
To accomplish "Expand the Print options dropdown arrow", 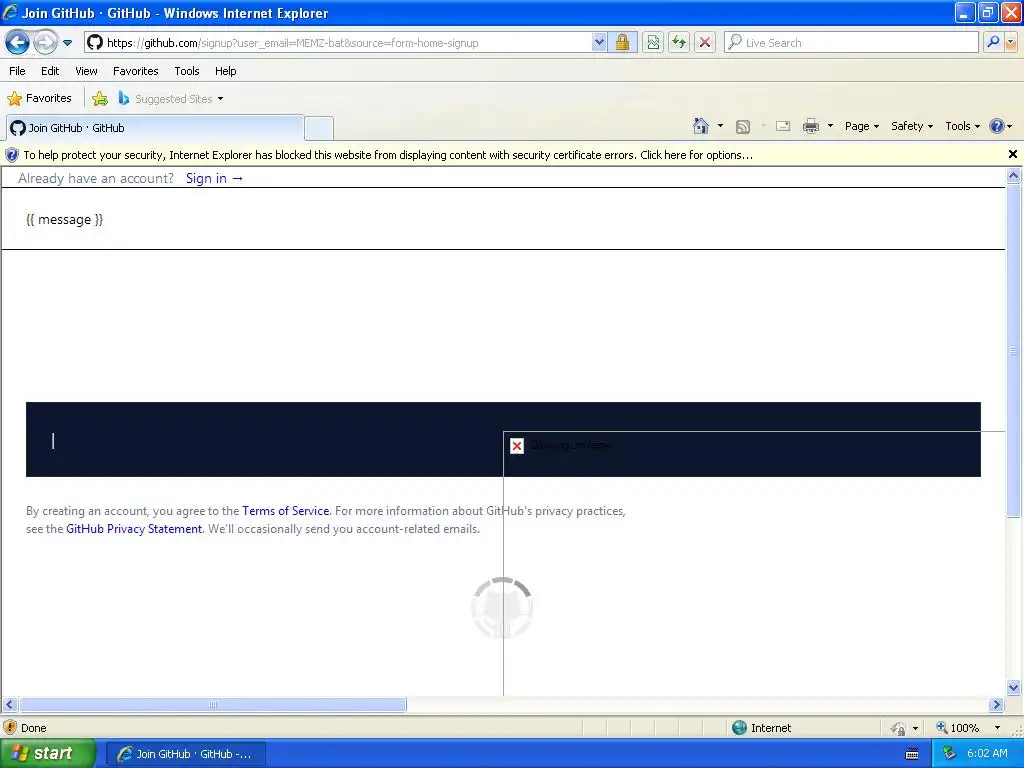I will click(x=830, y=126).
